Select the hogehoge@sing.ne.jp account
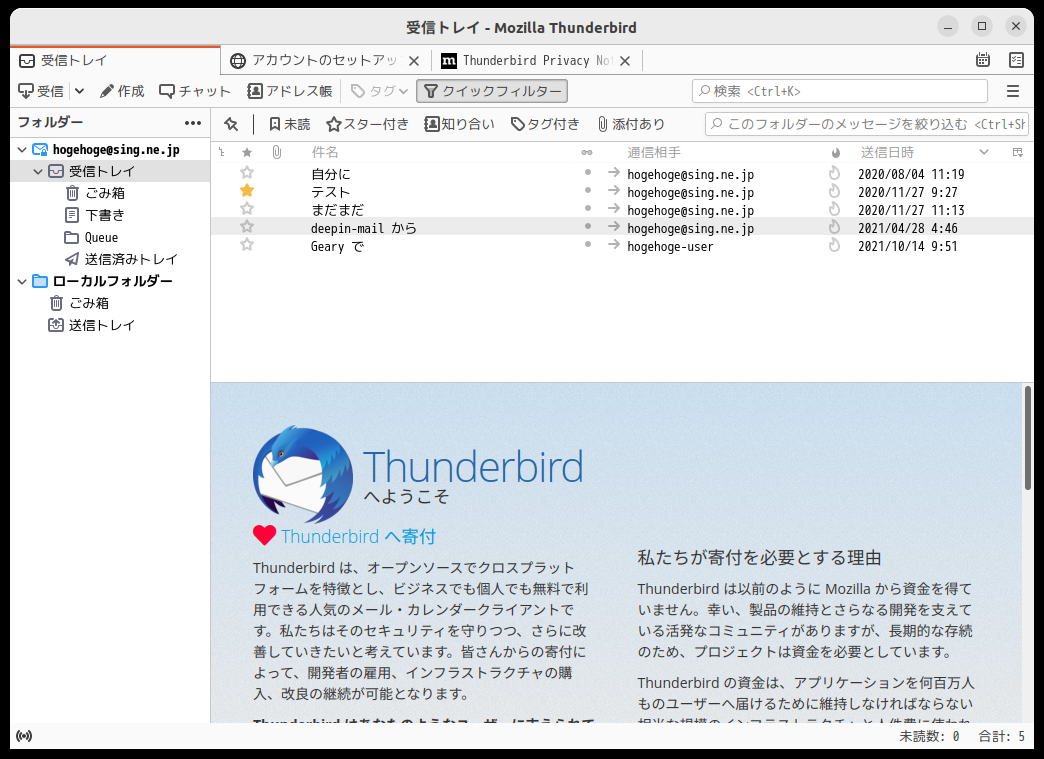Viewport: 1044px width, 759px height. pos(116,150)
